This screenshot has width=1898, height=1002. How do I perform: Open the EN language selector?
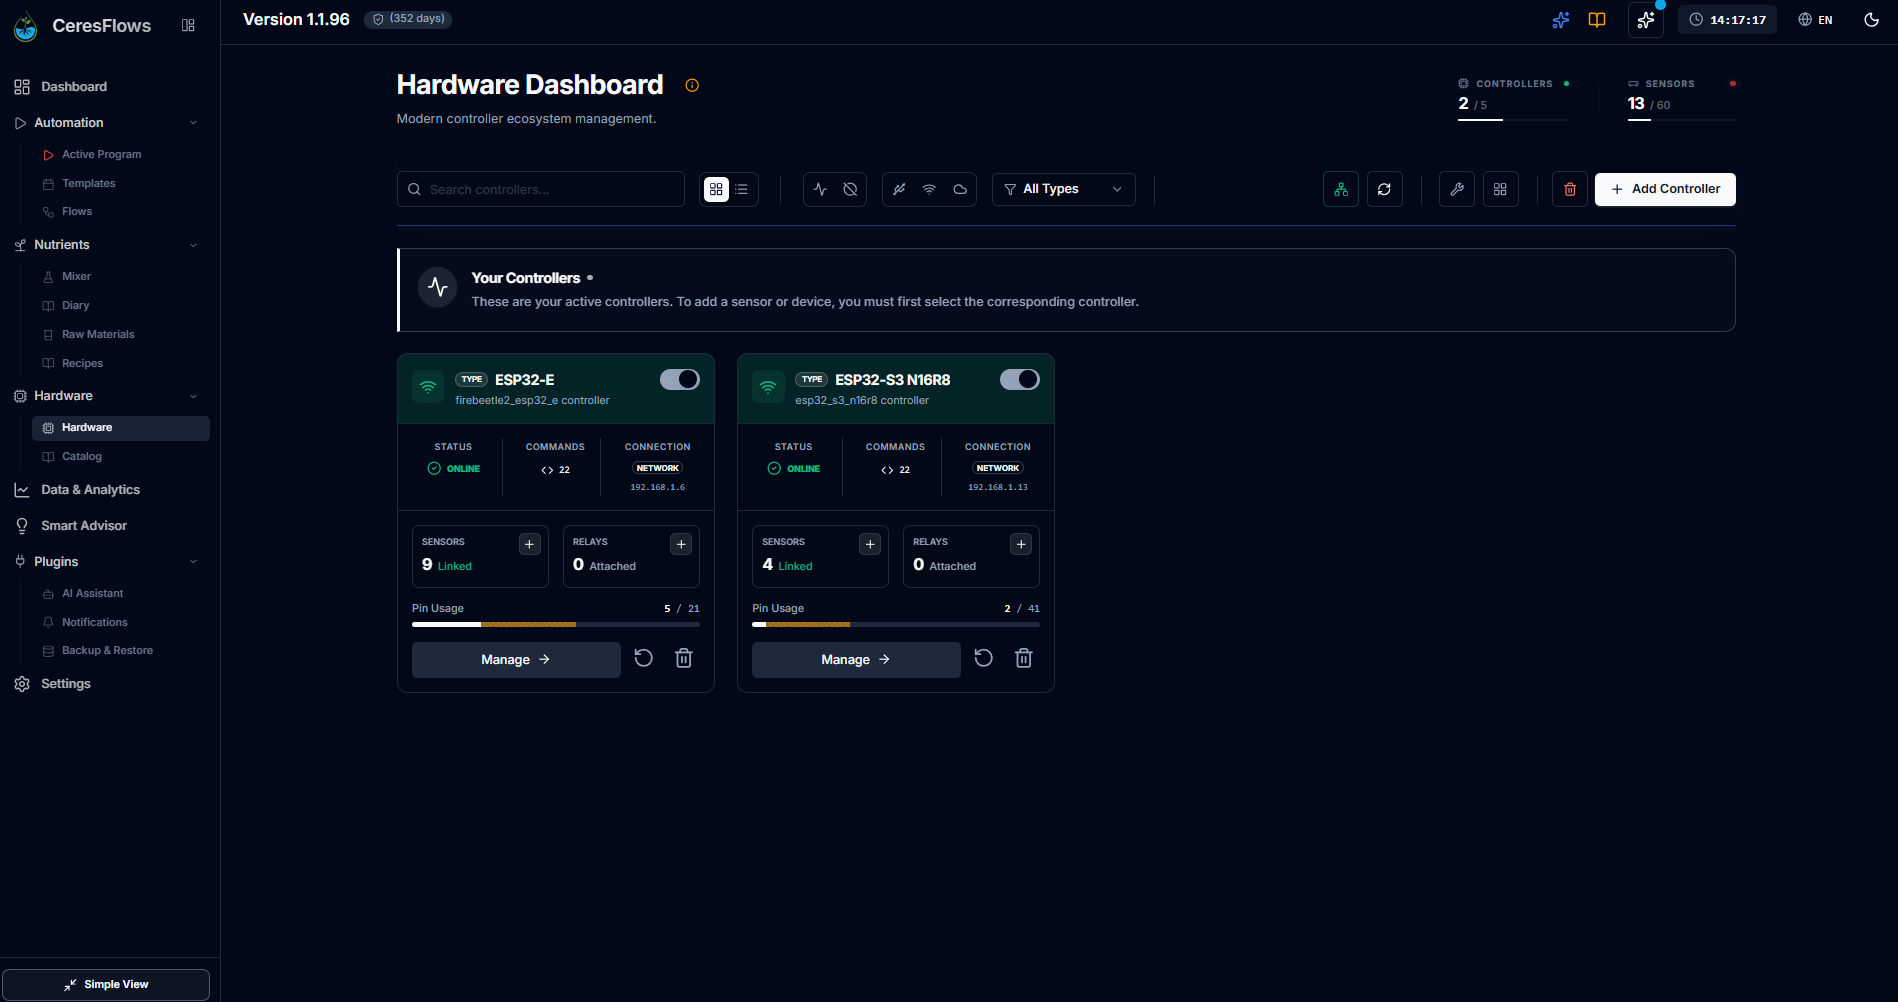coord(1815,20)
